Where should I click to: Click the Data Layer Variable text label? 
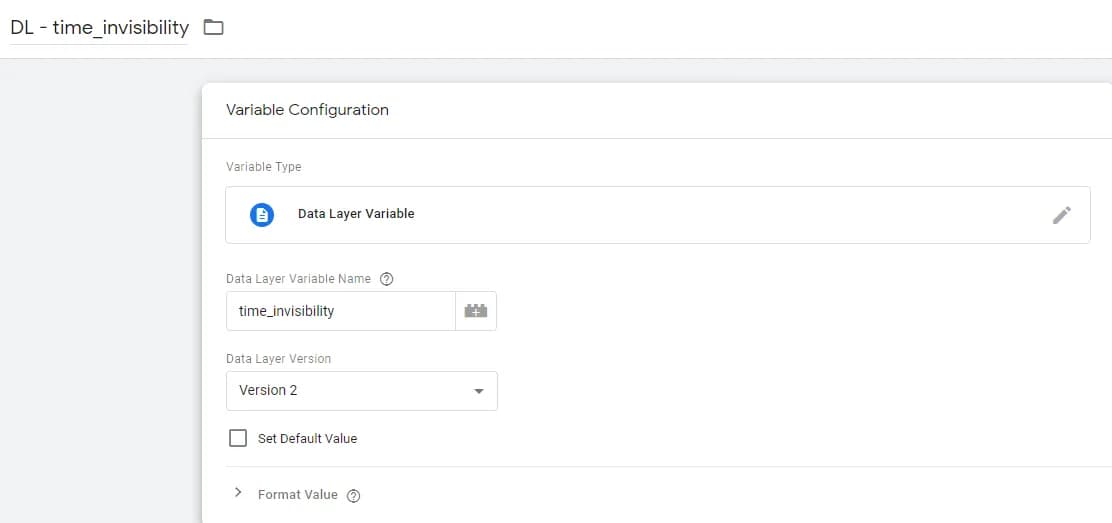tap(356, 214)
